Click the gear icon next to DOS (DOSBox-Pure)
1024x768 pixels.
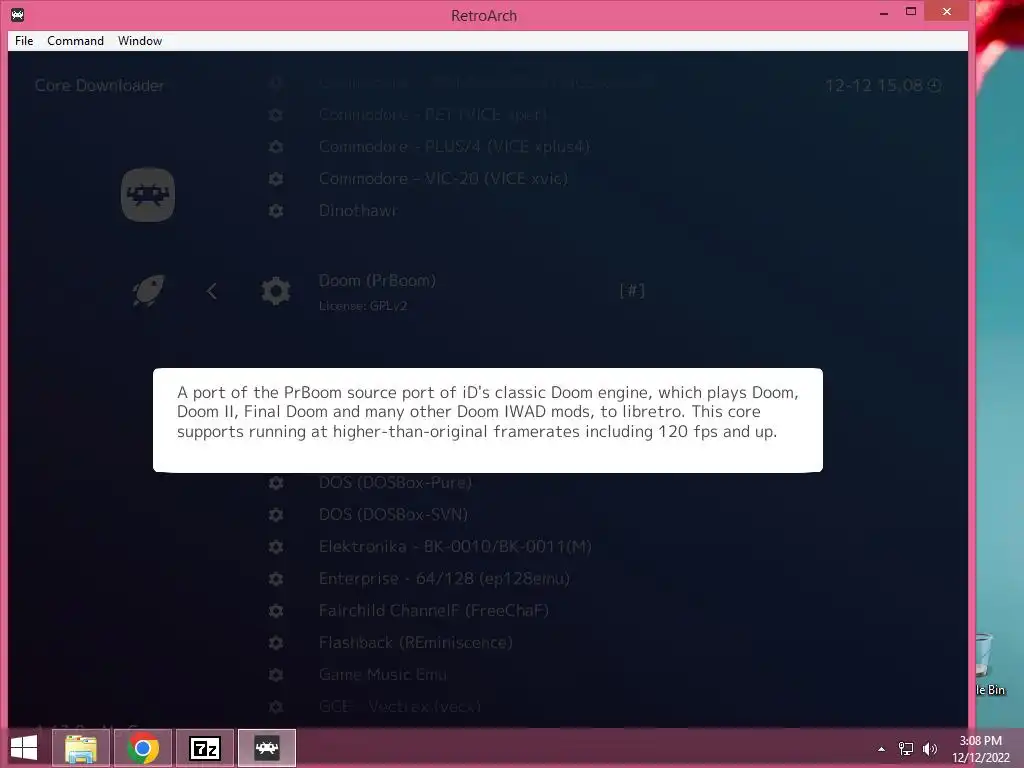click(x=276, y=483)
